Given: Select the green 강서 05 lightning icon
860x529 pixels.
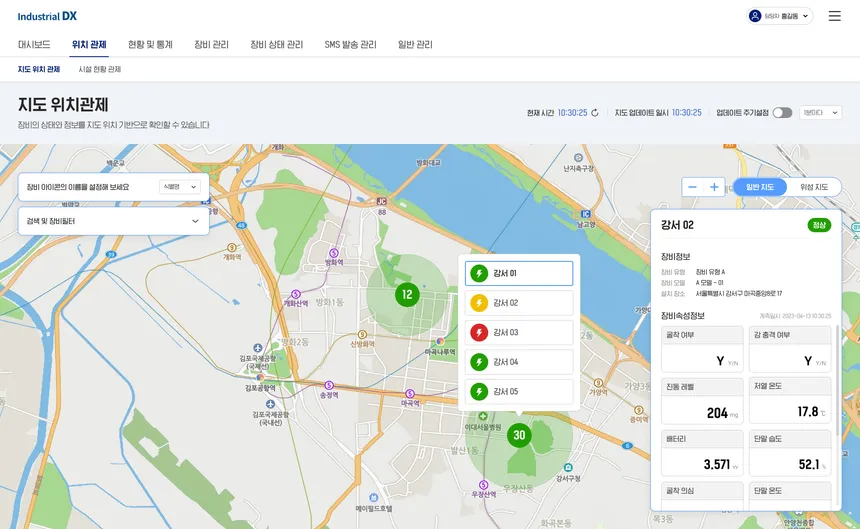Looking at the screenshot, I should click(x=479, y=391).
